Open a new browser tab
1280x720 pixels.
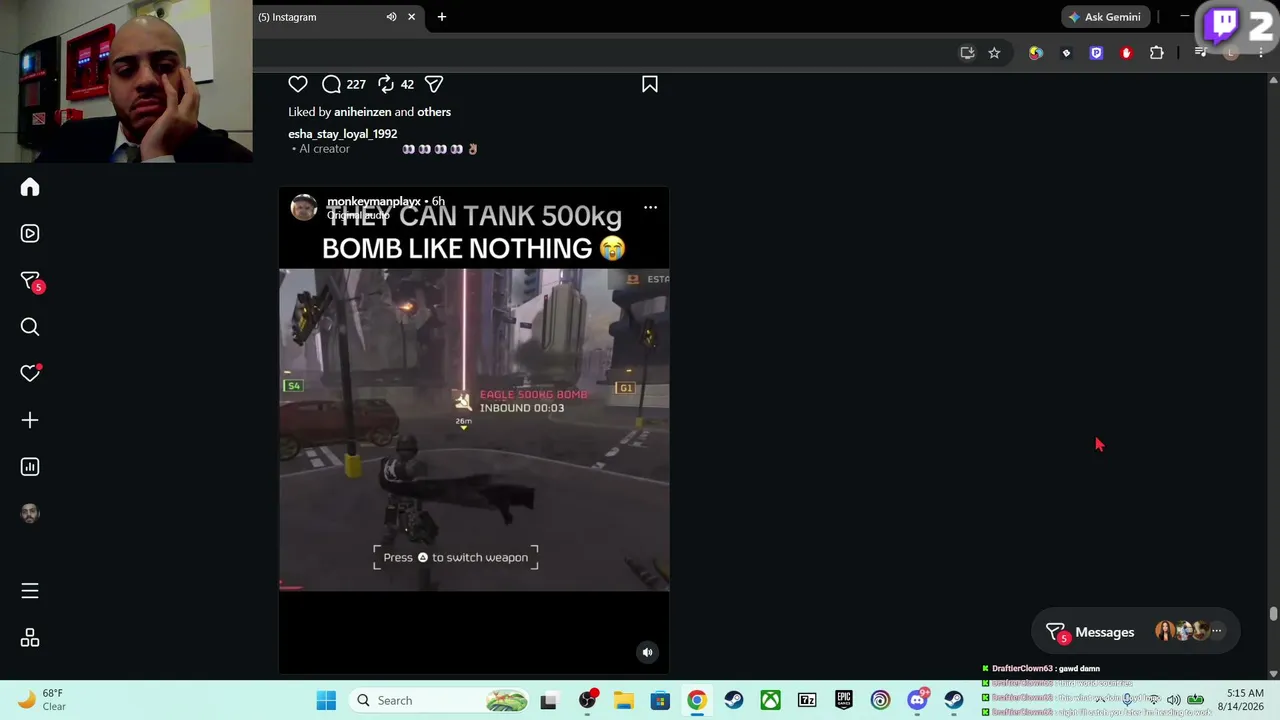tap(442, 17)
